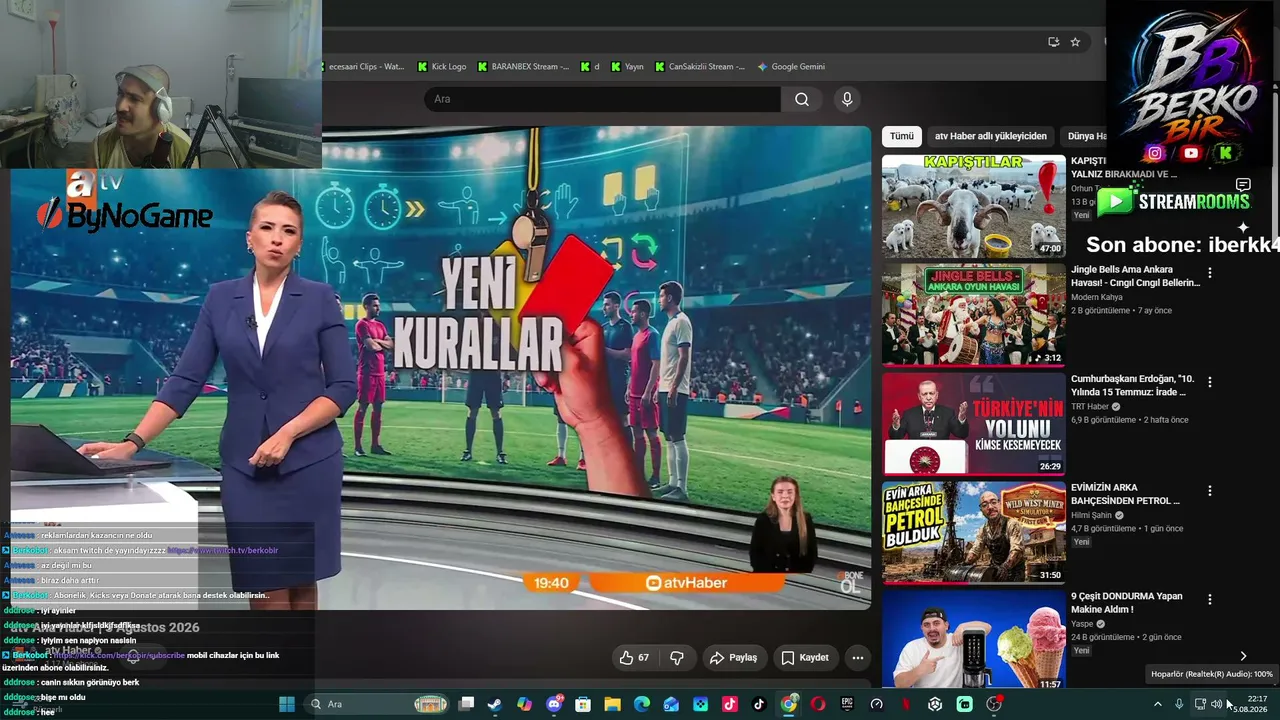The width and height of the screenshot is (1280, 720).
Task: Open options for Cumhurbaşkanı Erdoğan video
Action: tap(1209, 382)
